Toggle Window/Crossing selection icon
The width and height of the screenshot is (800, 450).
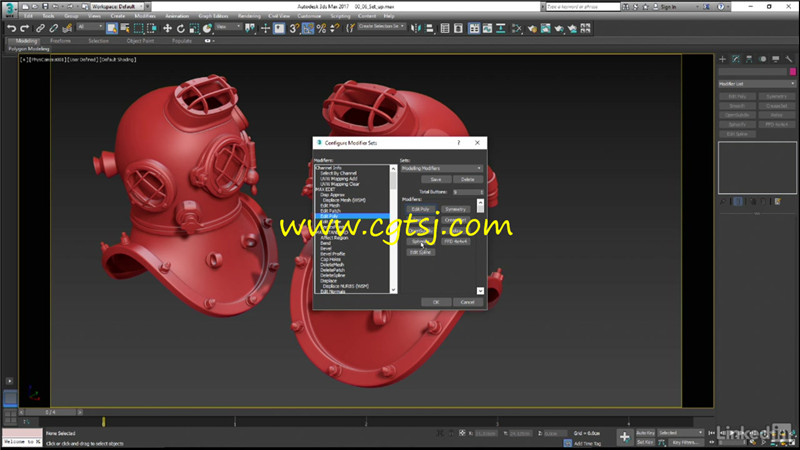(x=152, y=29)
